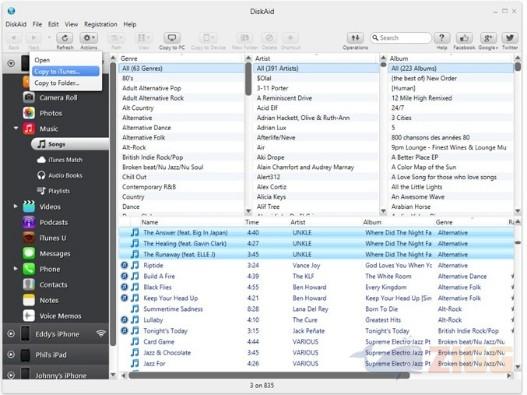Open the File menu
This screenshot has height=395, width=527.
tap(37, 24)
